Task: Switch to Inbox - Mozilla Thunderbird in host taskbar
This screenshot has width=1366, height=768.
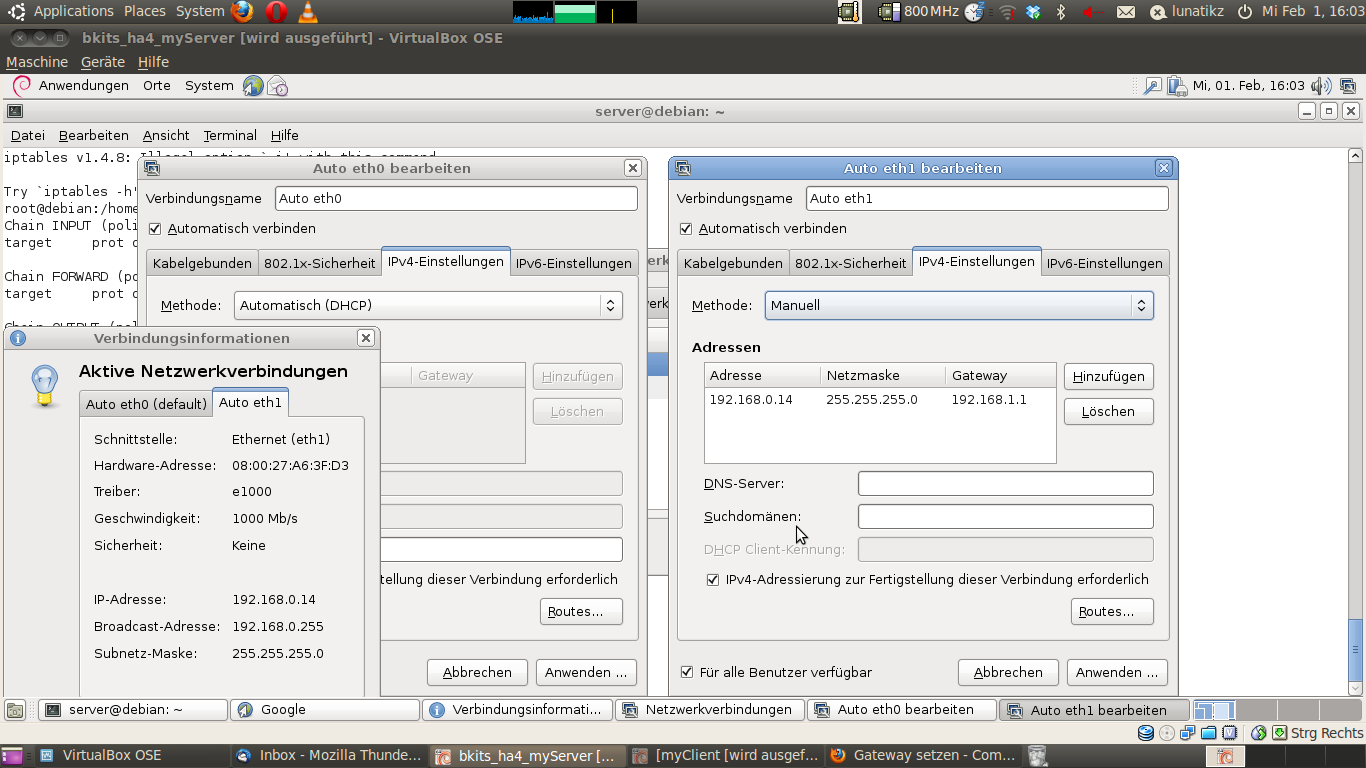Action: click(x=330, y=755)
